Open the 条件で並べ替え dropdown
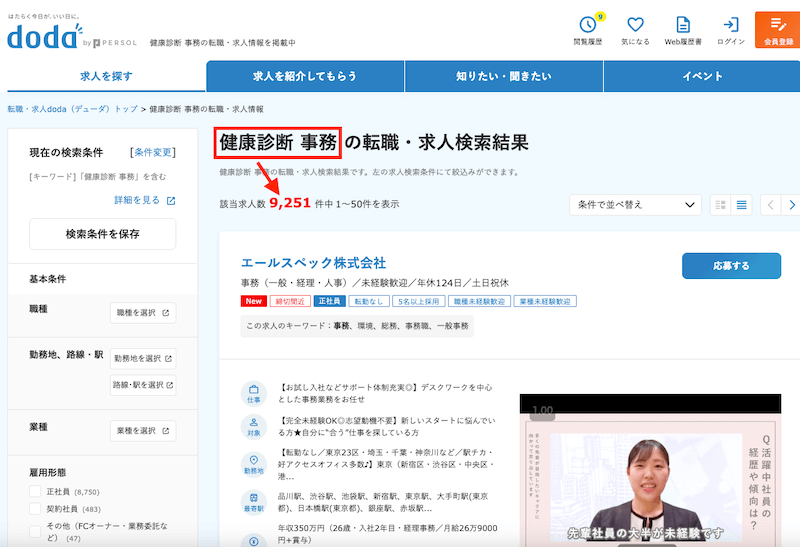 pos(635,205)
